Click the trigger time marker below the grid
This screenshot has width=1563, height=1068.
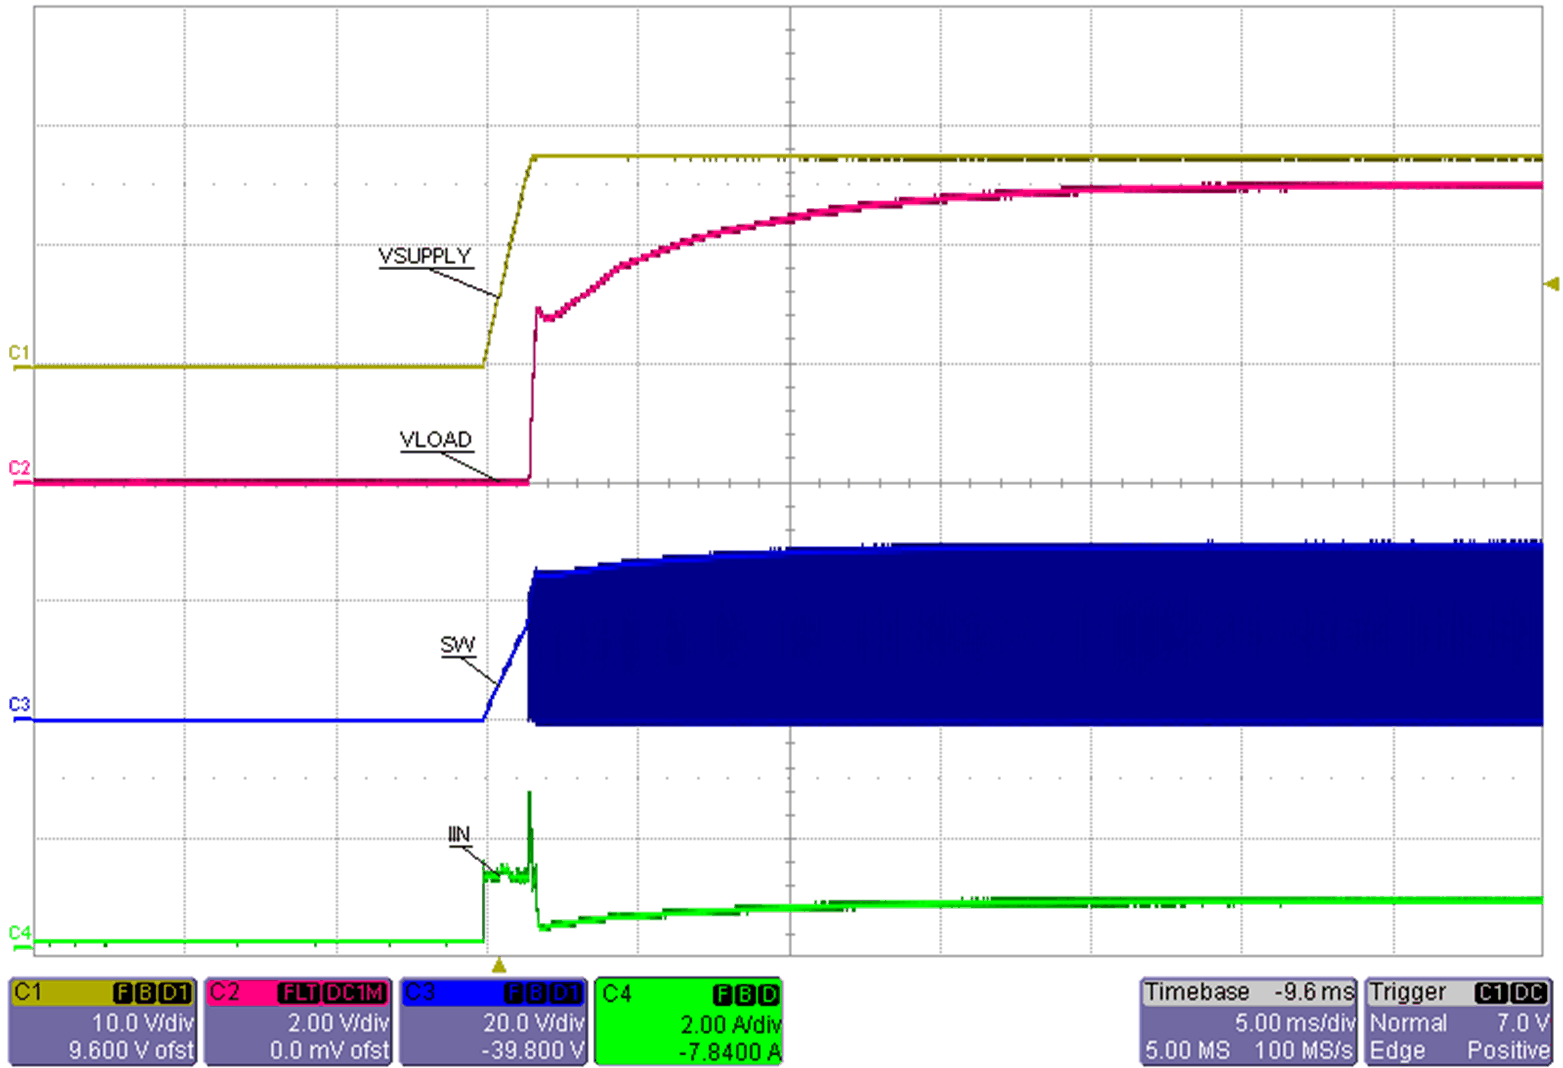point(499,966)
